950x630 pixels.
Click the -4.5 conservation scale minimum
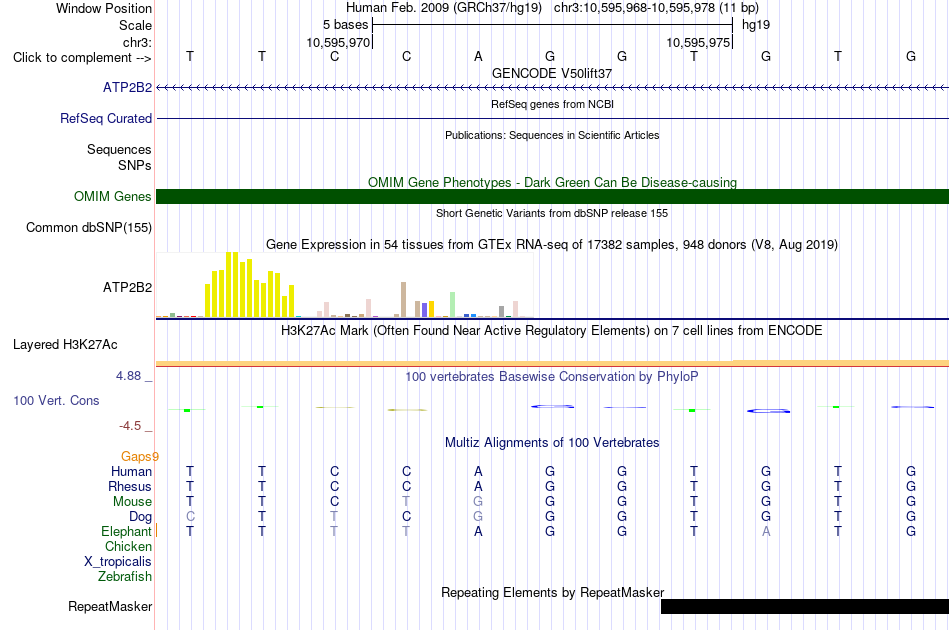tap(130, 426)
